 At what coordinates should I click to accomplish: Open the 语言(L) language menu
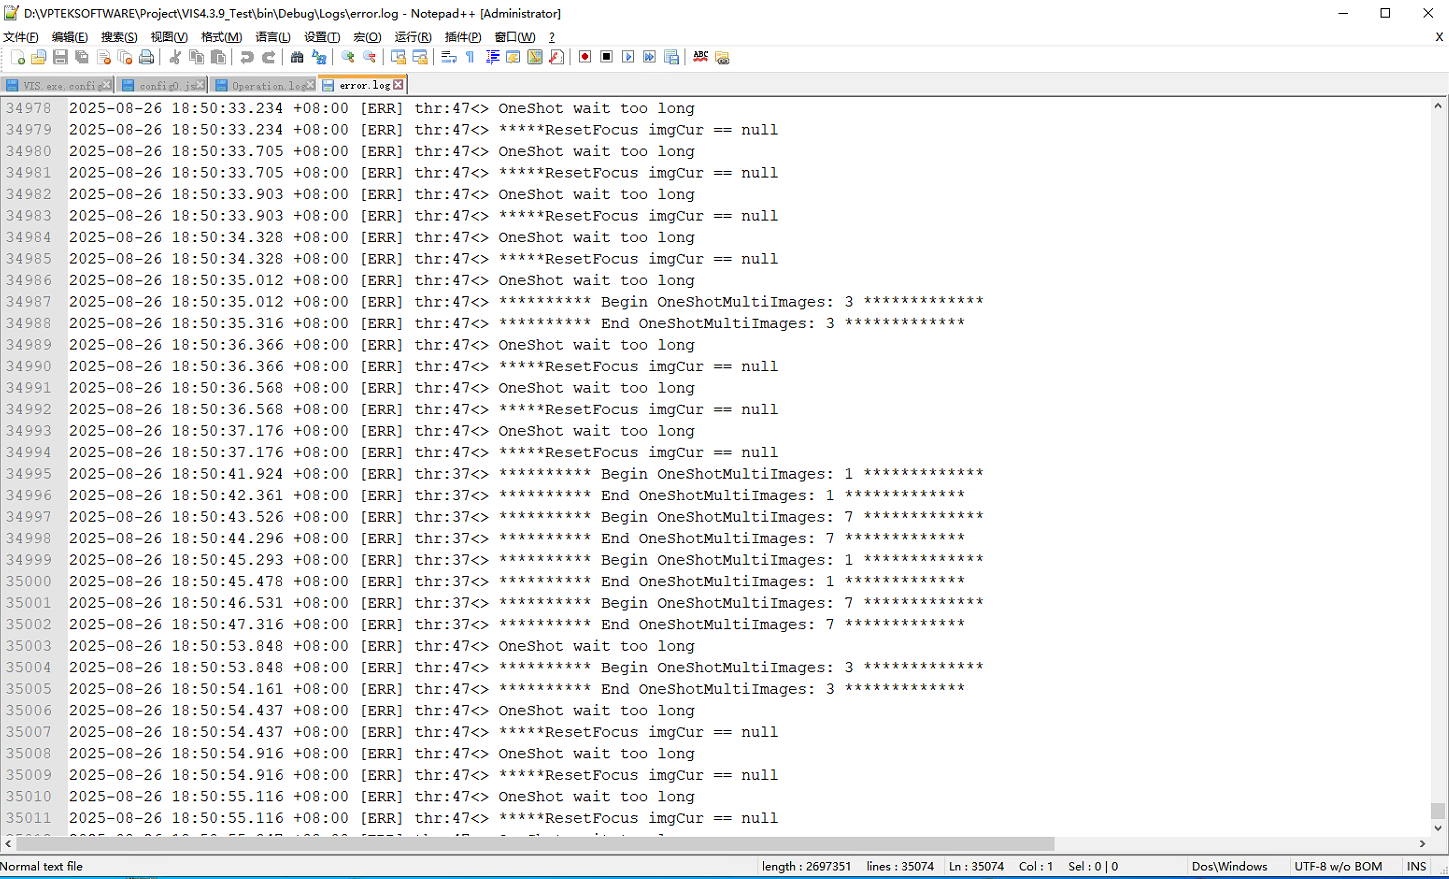tap(272, 37)
